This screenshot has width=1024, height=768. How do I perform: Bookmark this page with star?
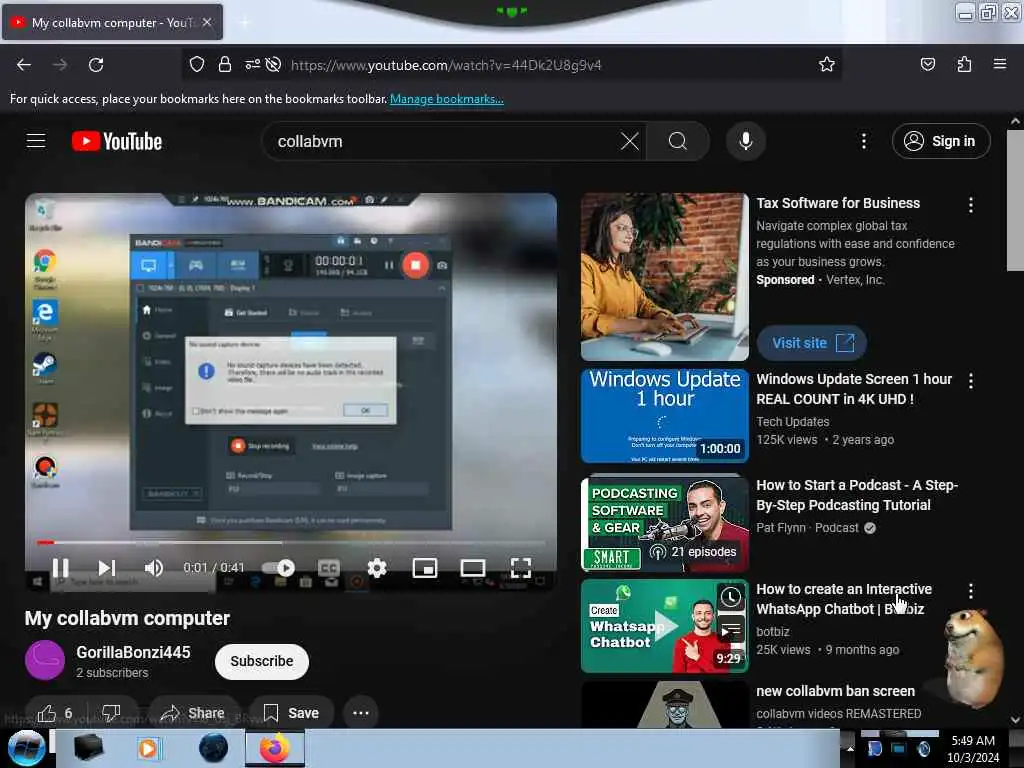827,65
